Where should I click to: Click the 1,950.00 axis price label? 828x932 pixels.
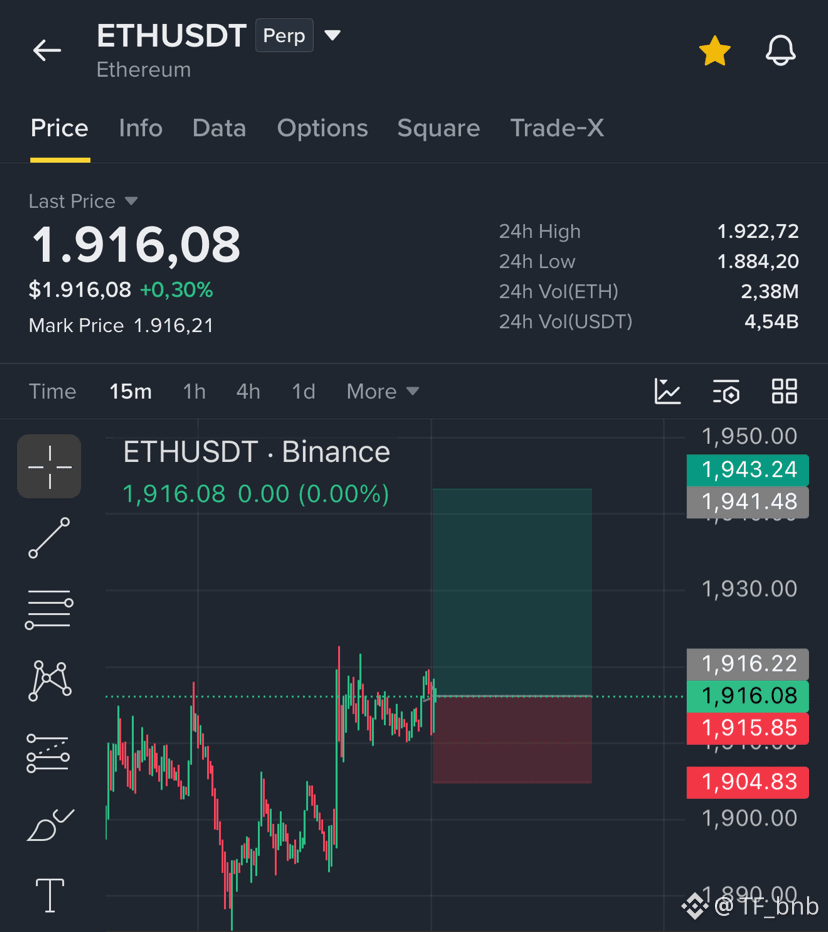750,437
